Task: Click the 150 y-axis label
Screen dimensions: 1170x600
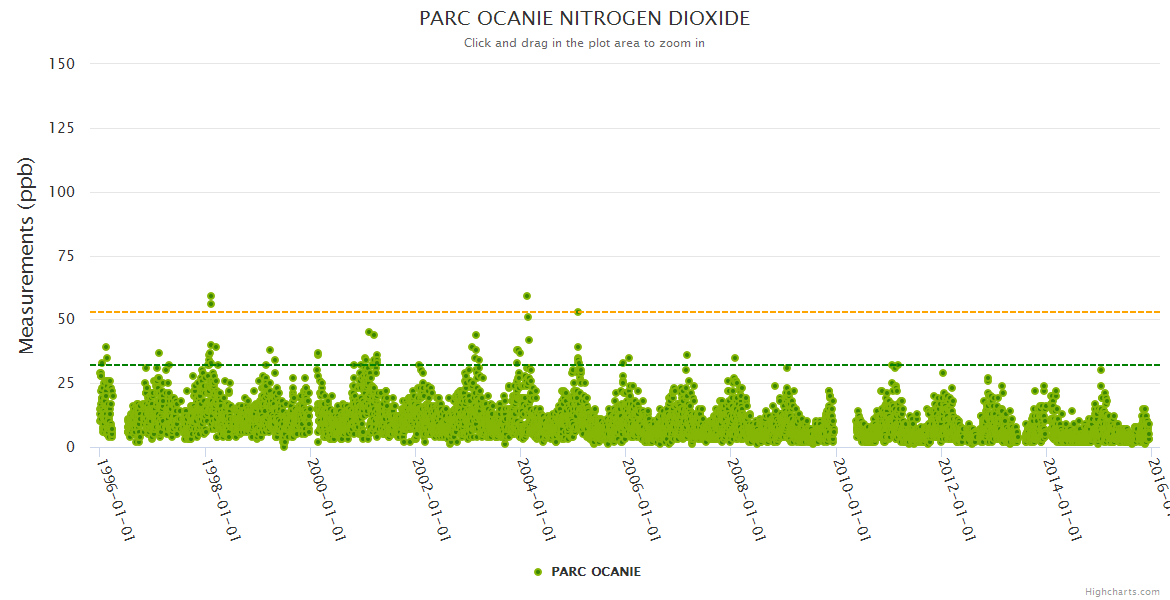Action: click(61, 64)
